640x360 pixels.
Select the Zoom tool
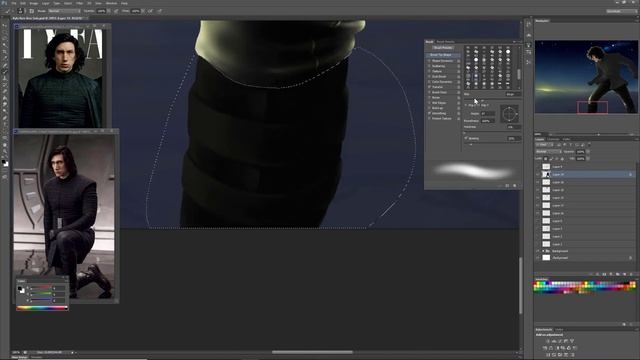tap(5, 151)
